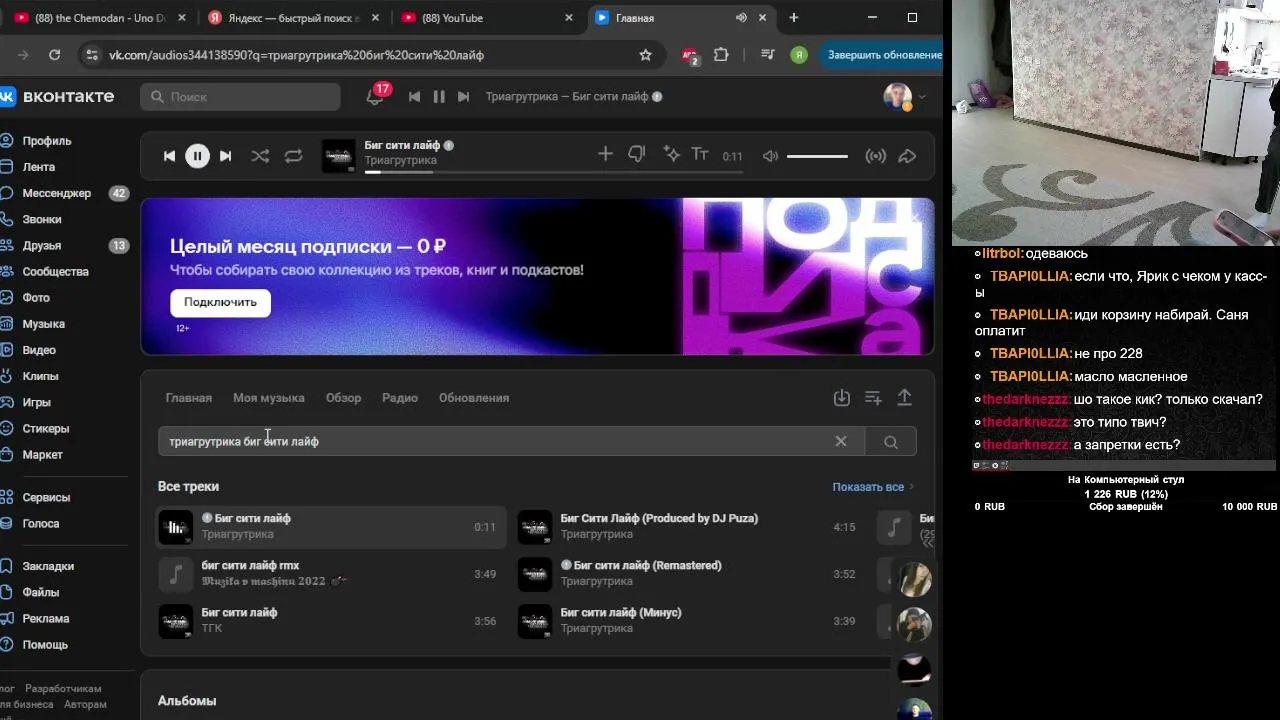
Task: Skip to next track in audio player bar
Action: pos(226,156)
